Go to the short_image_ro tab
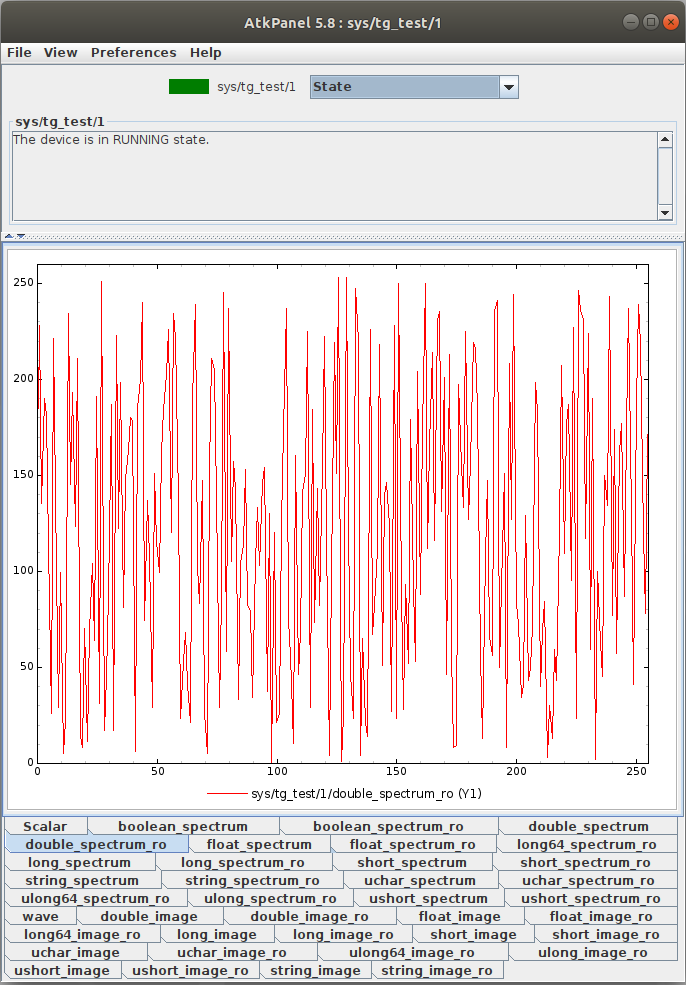Viewport: 686px width, 985px height. pyautogui.click(x=606, y=935)
